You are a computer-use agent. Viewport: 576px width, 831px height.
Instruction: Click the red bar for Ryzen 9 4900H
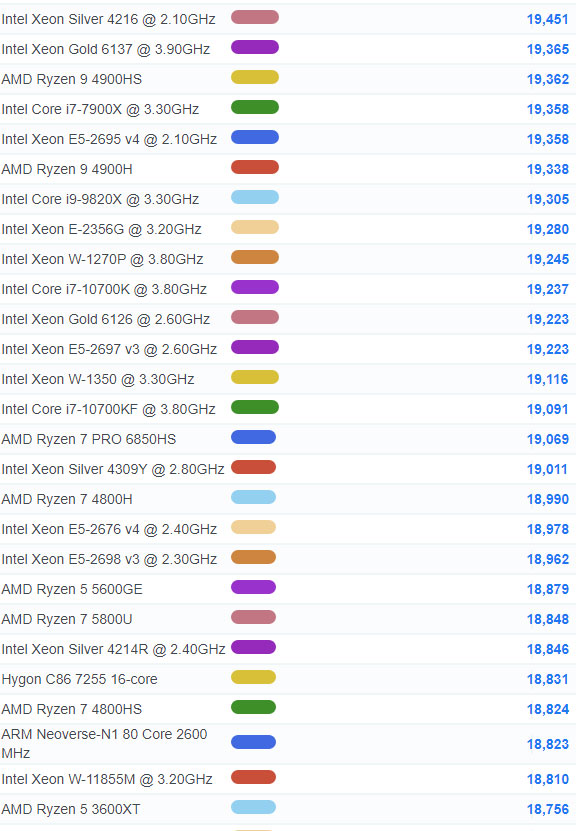255,167
